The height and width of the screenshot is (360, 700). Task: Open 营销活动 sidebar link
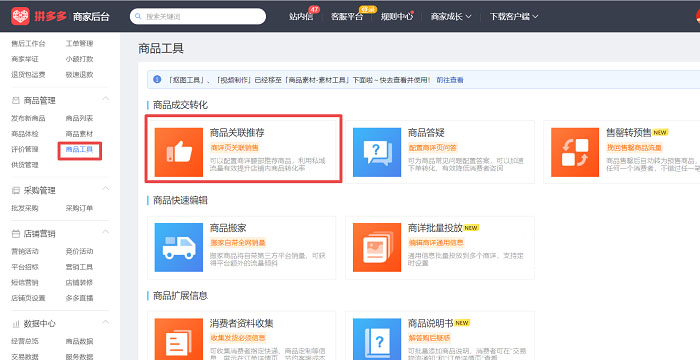[x=25, y=251]
